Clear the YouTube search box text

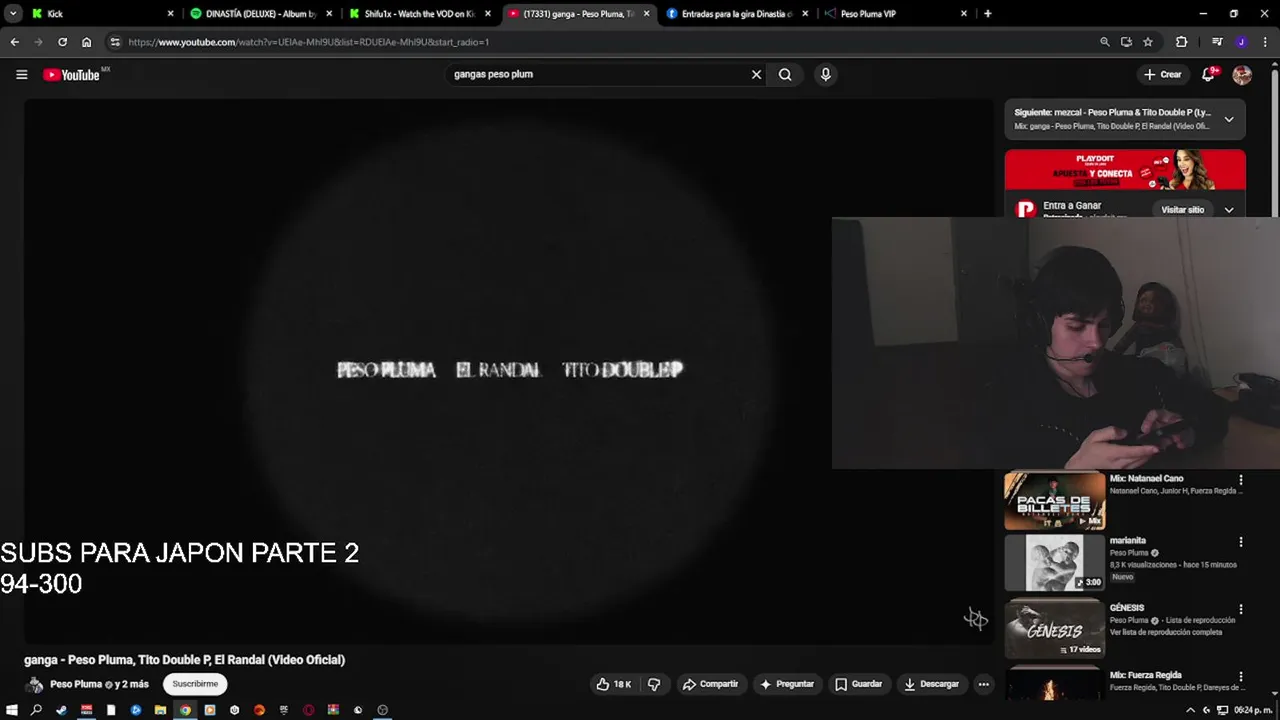click(x=756, y=74)
